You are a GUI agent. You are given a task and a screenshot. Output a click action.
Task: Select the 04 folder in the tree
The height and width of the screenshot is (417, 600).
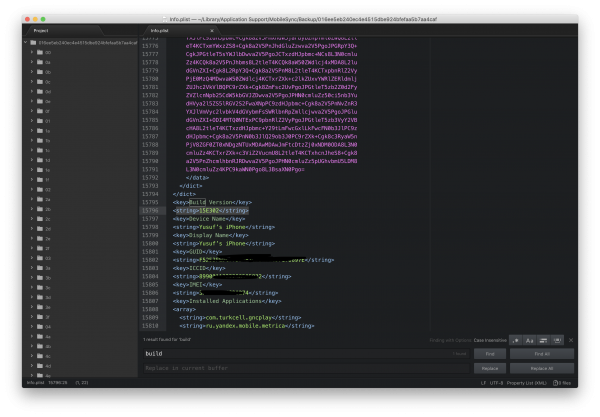[x=80, y=327]
